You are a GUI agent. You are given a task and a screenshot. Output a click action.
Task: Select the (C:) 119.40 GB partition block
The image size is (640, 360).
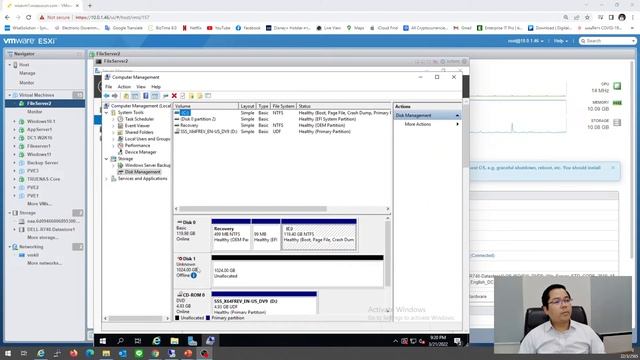(x=319, y=235)
